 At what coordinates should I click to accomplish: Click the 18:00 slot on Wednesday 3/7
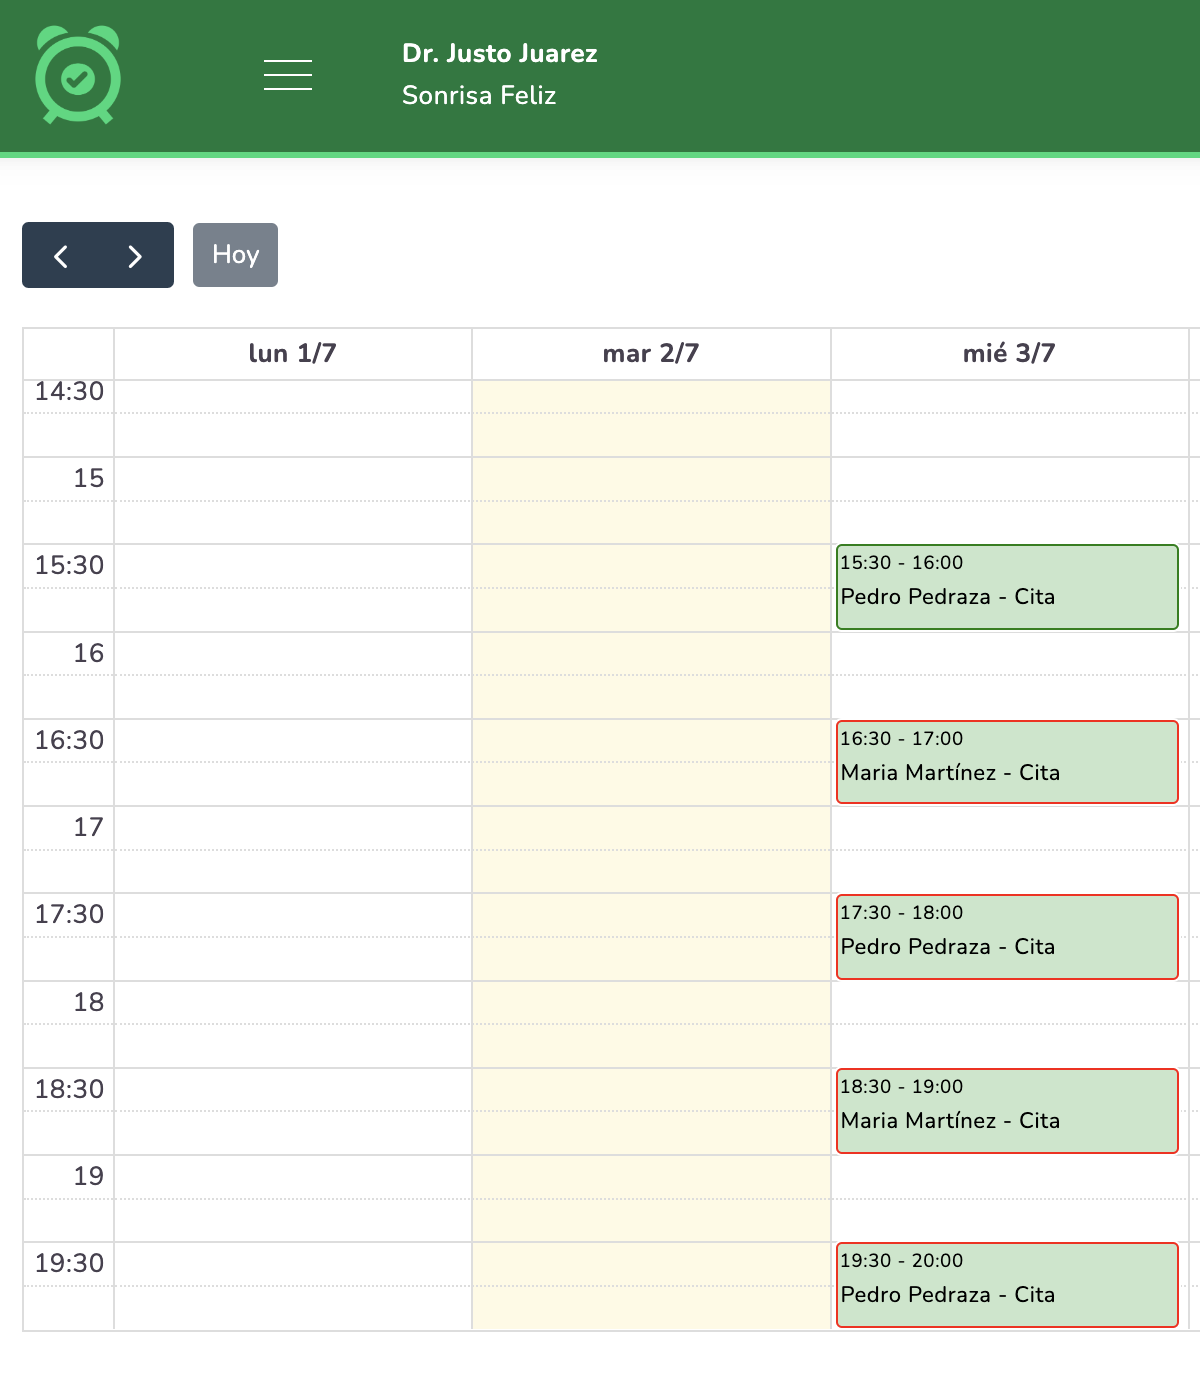pyautogui.click(x=1008, y=1003)
